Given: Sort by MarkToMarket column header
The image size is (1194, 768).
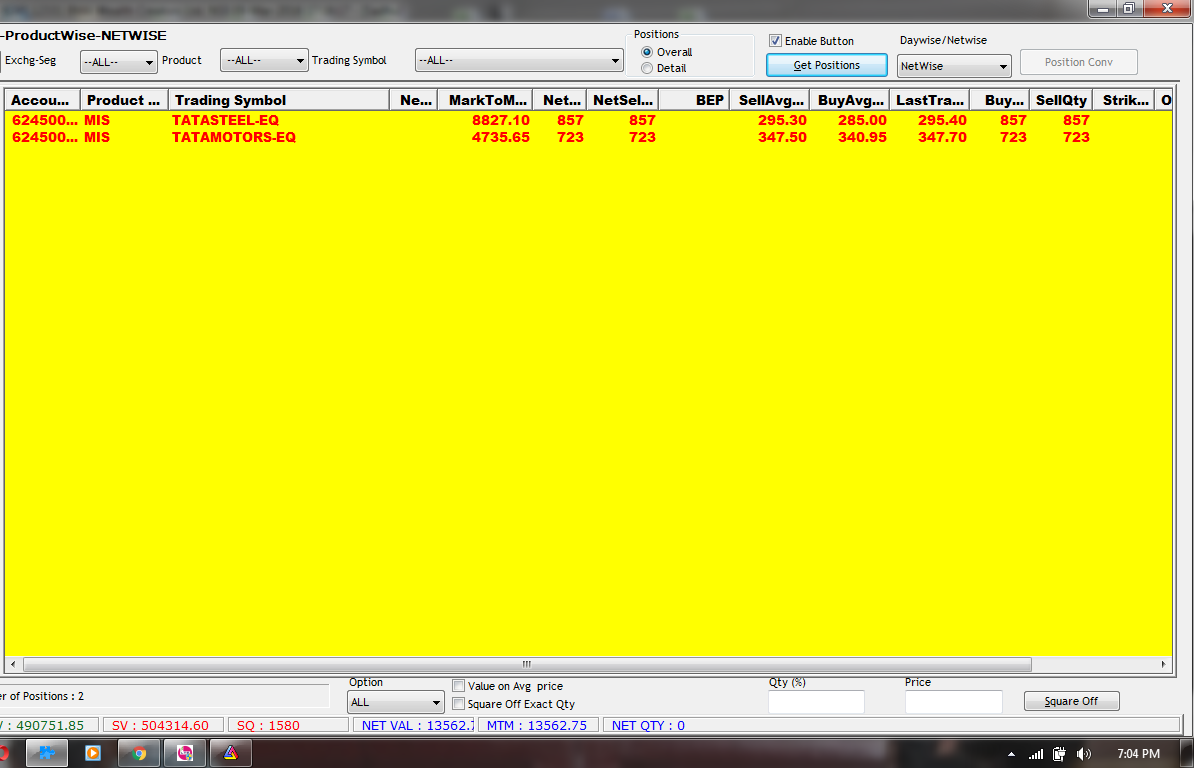Looking at the screenshot, I should tap(487, 100).
